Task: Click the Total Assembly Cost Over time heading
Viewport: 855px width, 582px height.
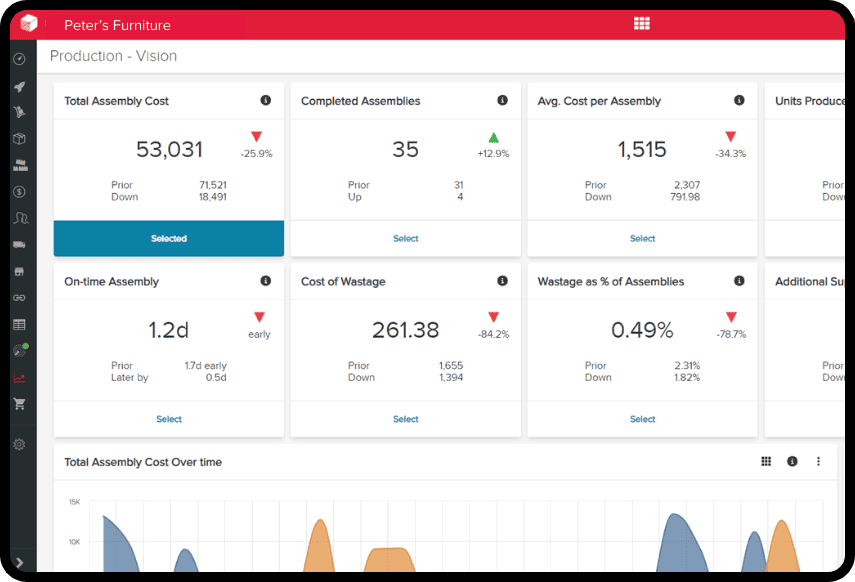Action: [x=143, y=462]
